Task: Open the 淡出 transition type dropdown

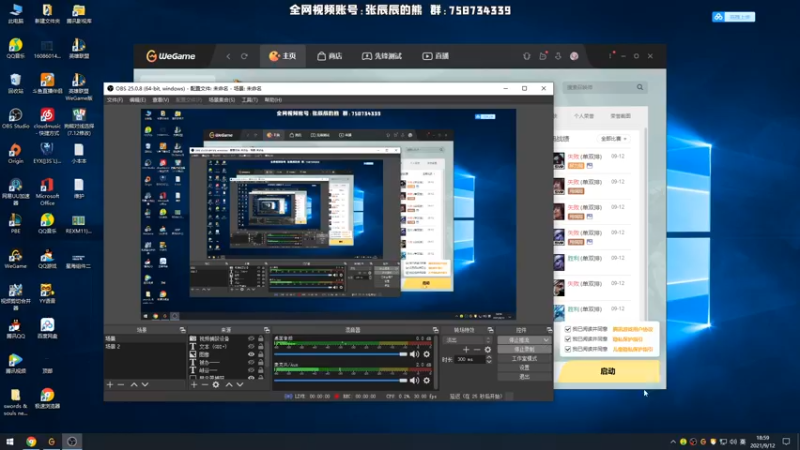Action: 468,340
